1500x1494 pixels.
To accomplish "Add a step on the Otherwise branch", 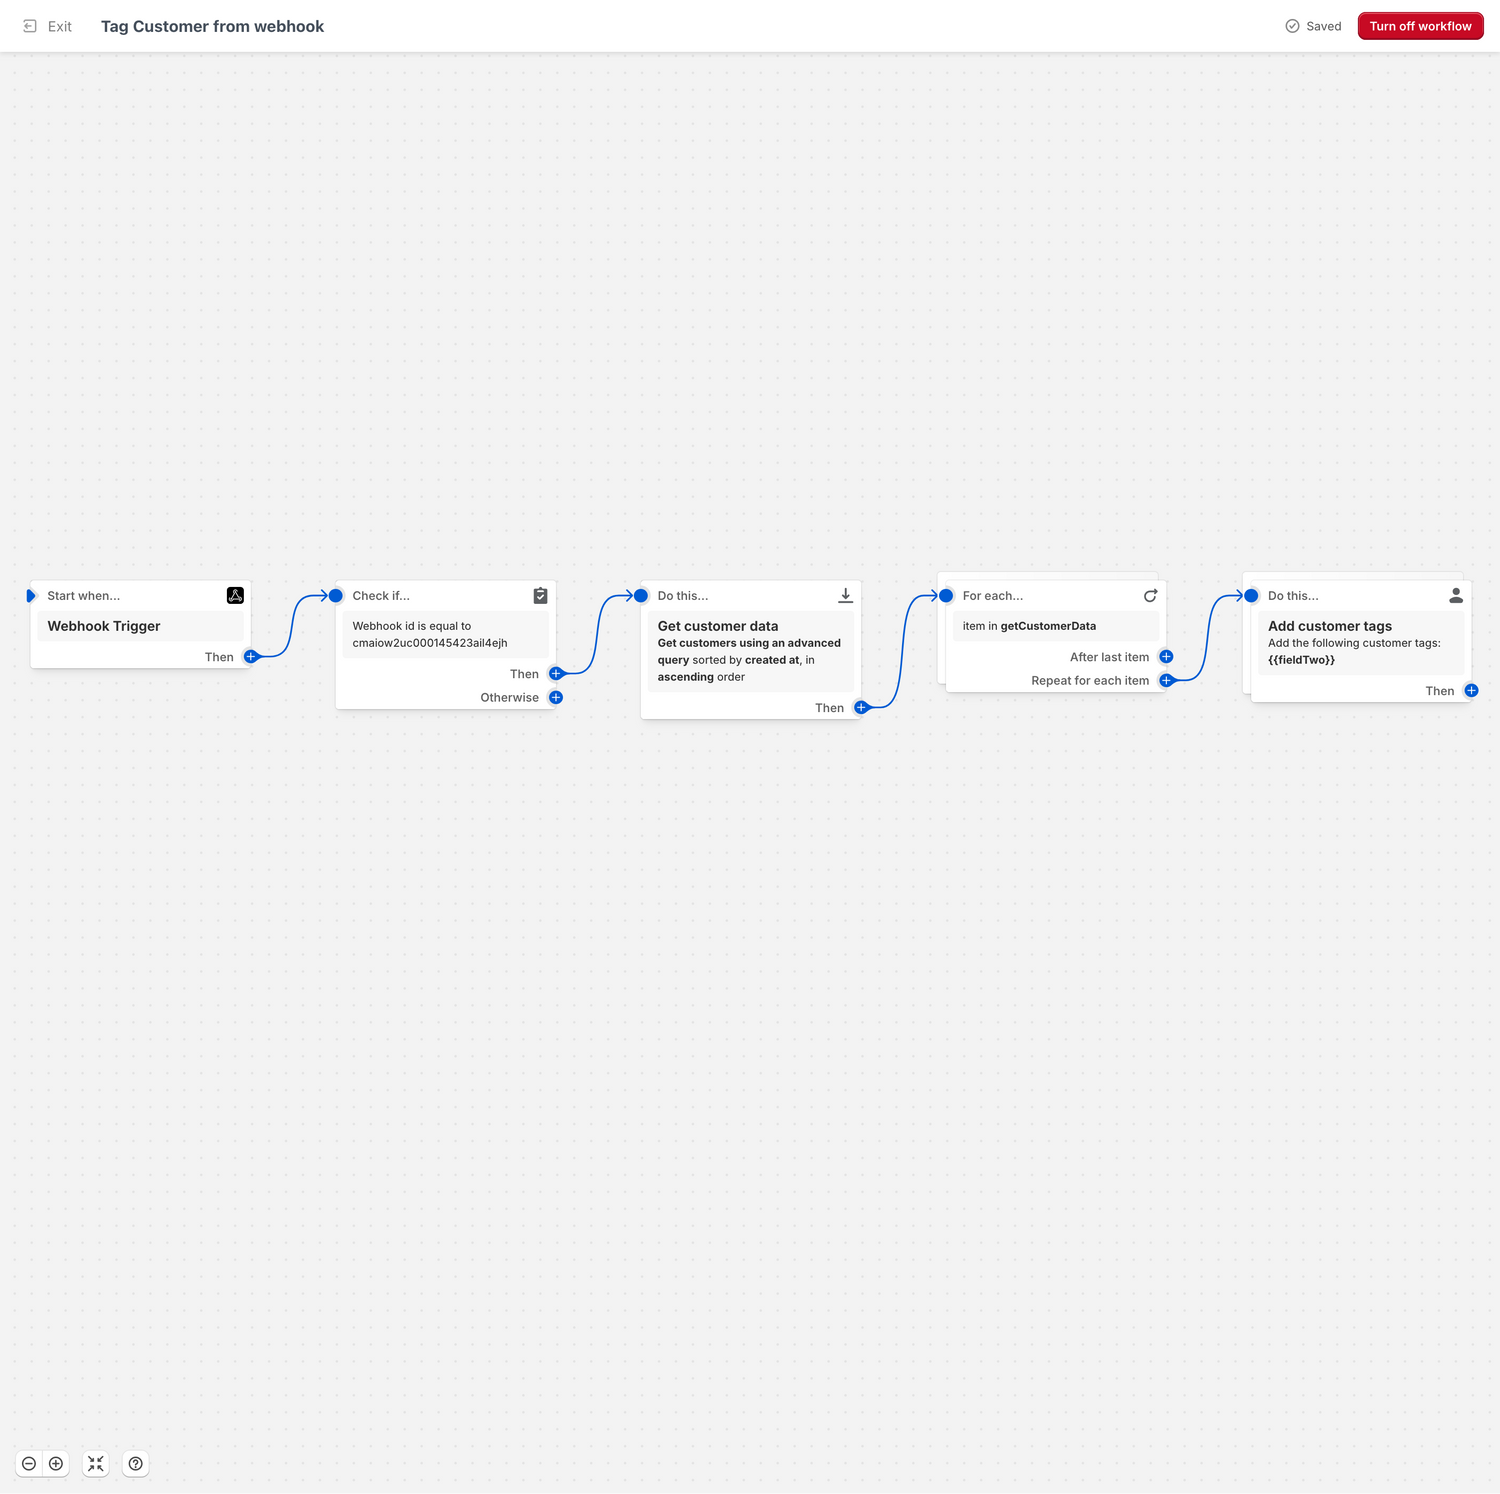I will pos(556,697).
